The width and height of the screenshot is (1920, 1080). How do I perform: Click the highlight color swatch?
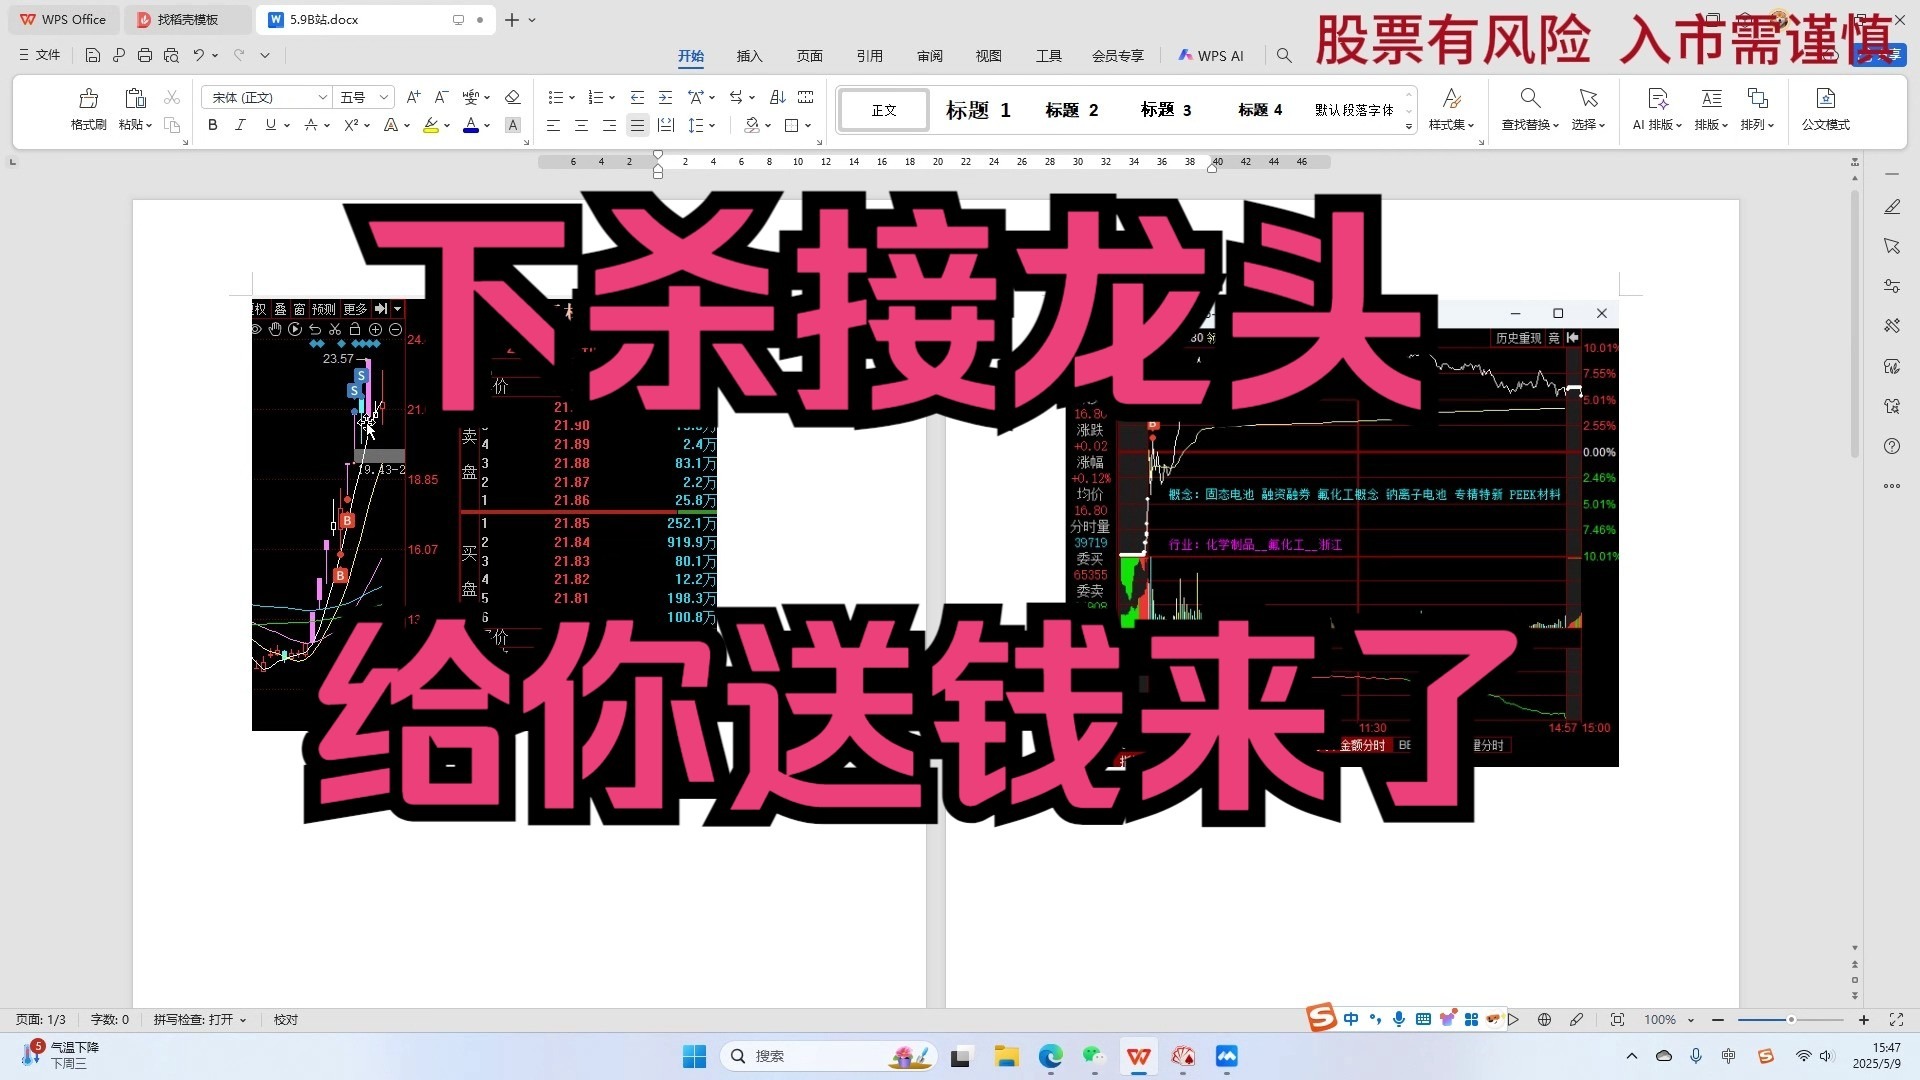[x=431, y=125]
